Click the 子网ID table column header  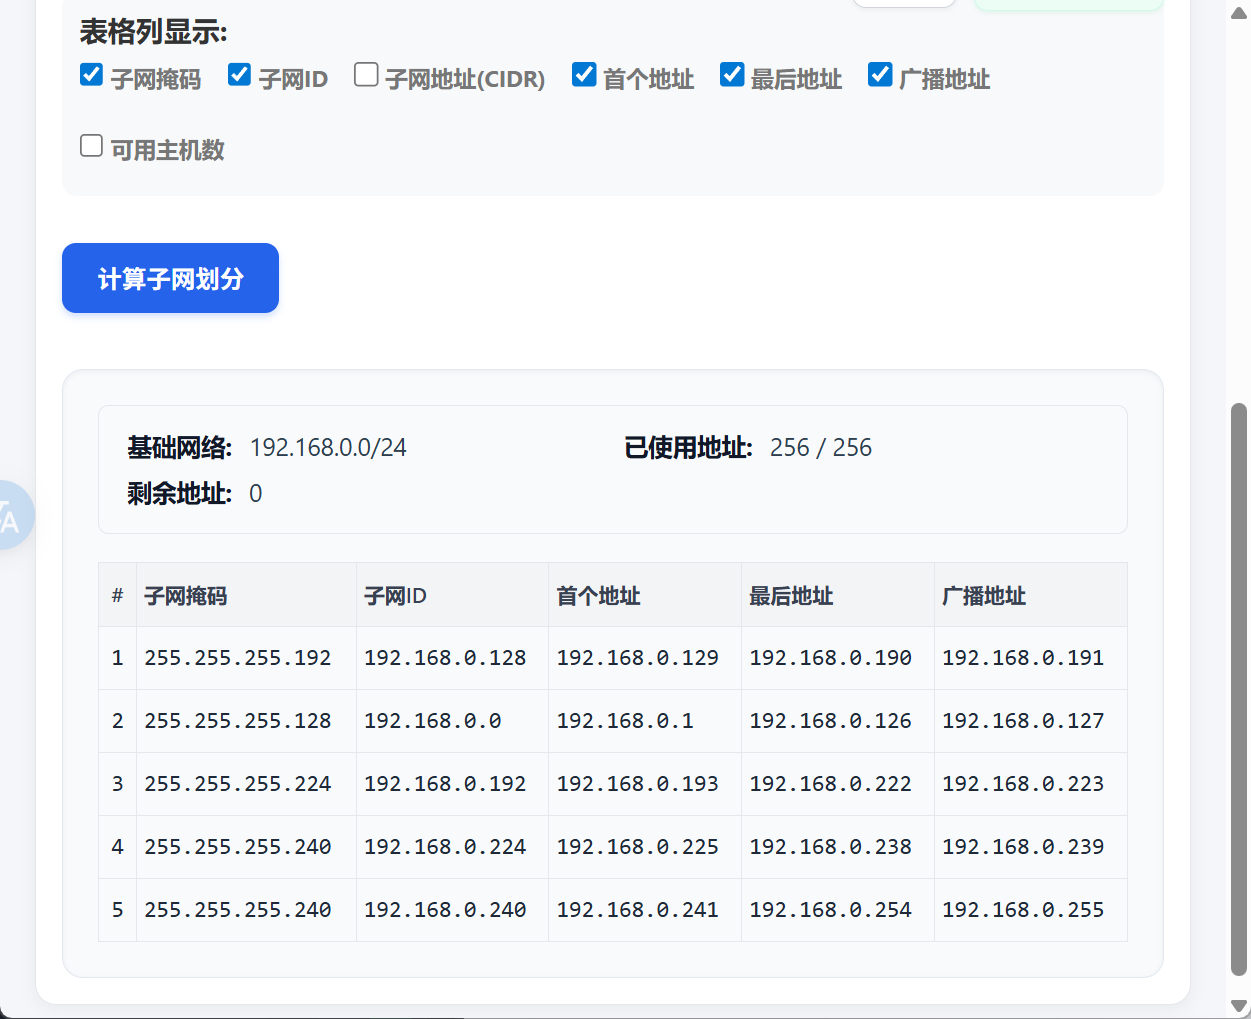[x=395, y=596]
